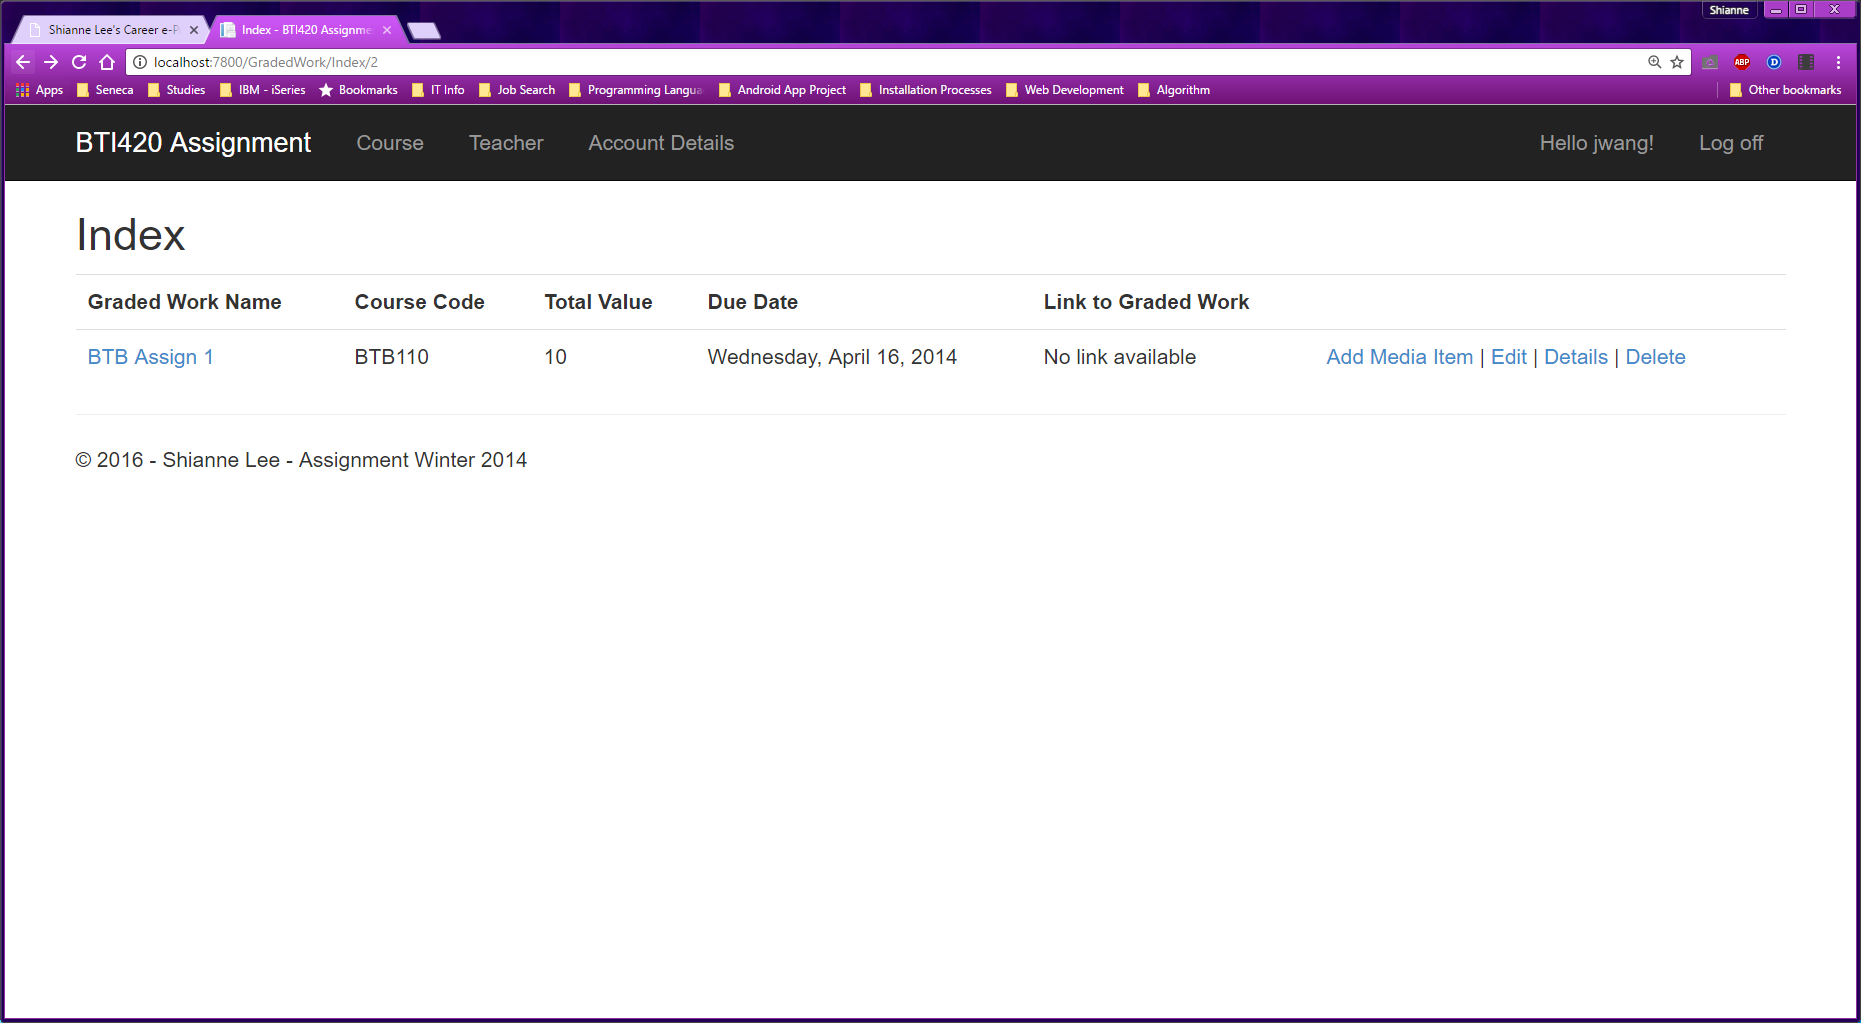Image resolution: width=1861 pixels, height=1023 pixels.
Task: Edit the BTB Assign 1 row
Action: click(x=1508, y=357)
